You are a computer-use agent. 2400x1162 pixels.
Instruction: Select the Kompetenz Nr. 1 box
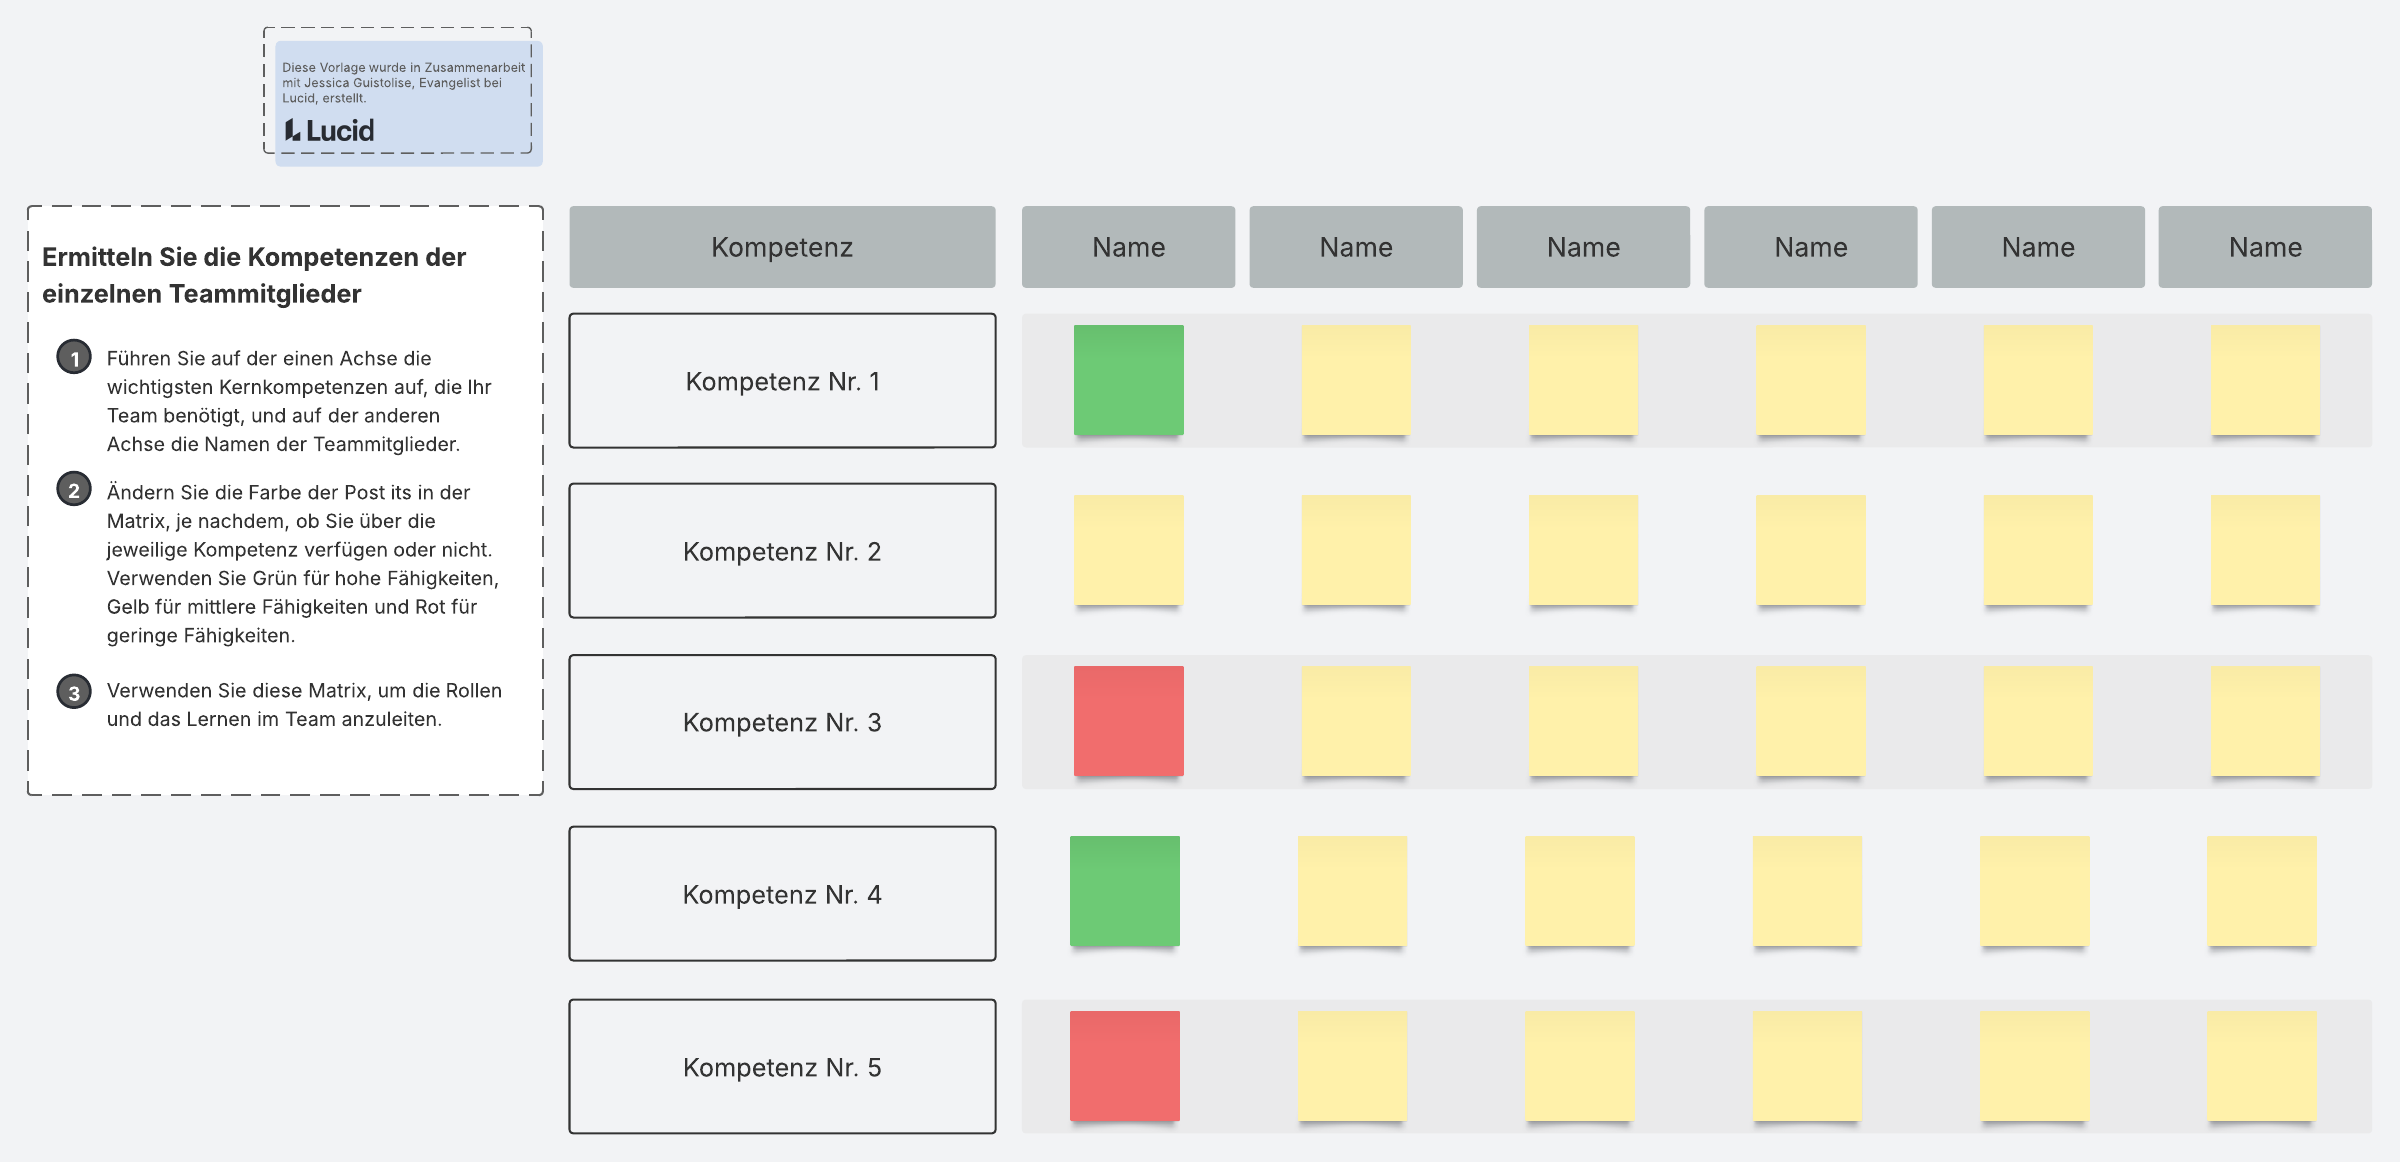(782, 381)
